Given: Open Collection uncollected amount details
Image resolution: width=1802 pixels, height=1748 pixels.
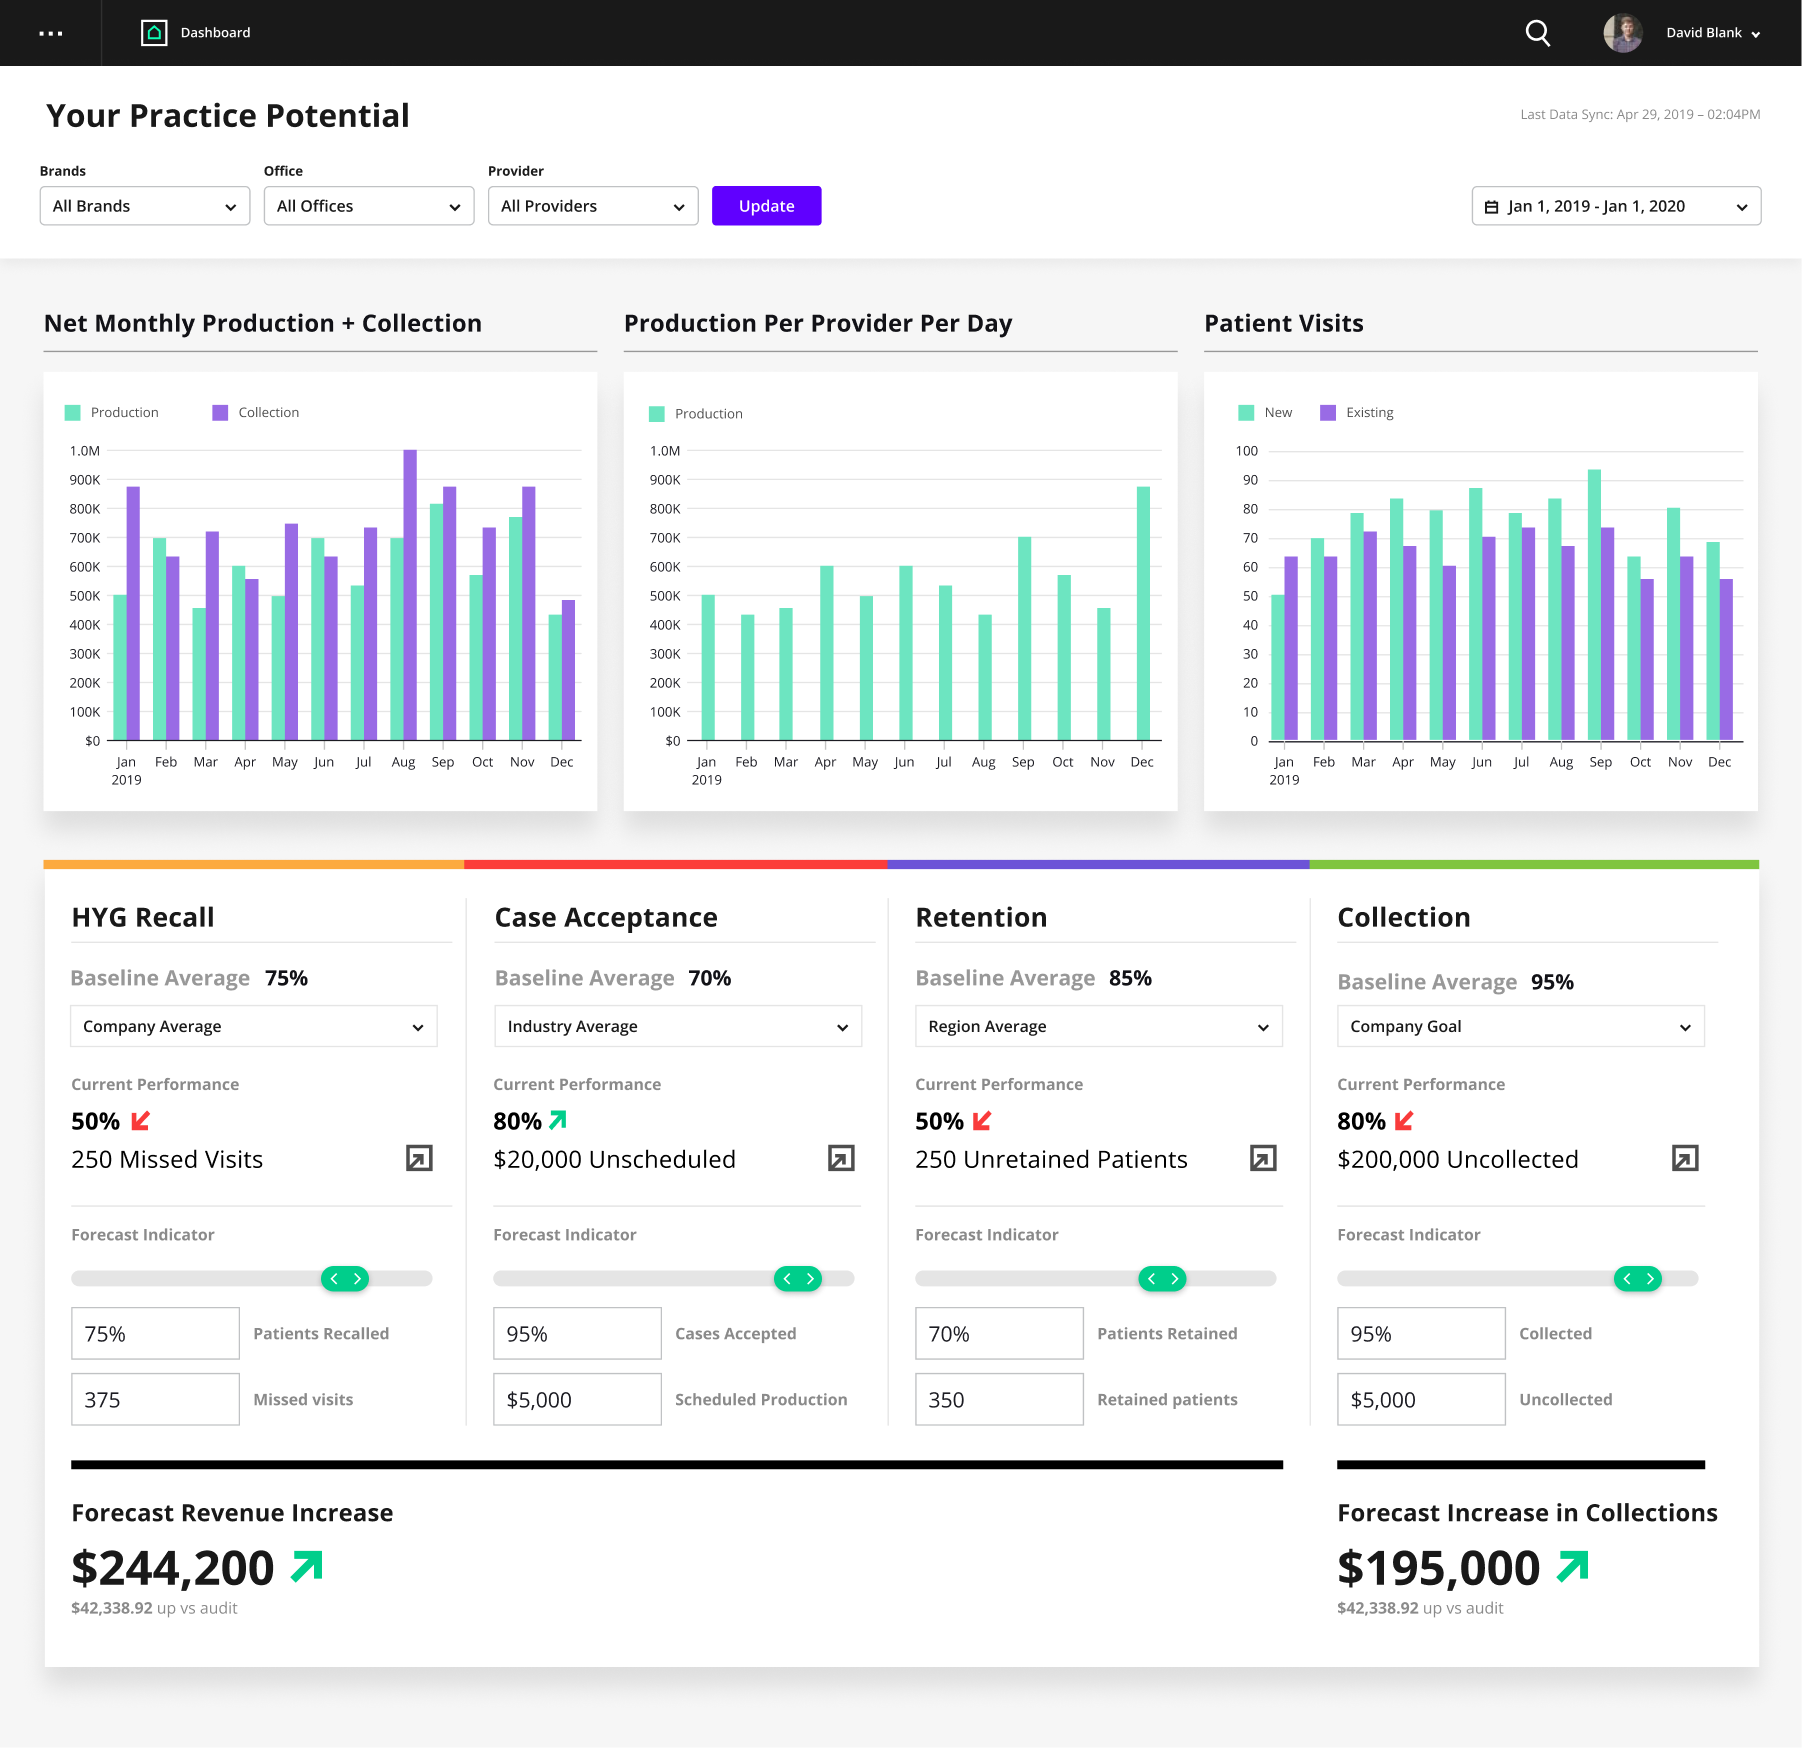Looking at the screenshot, I should point(1685,1158).
